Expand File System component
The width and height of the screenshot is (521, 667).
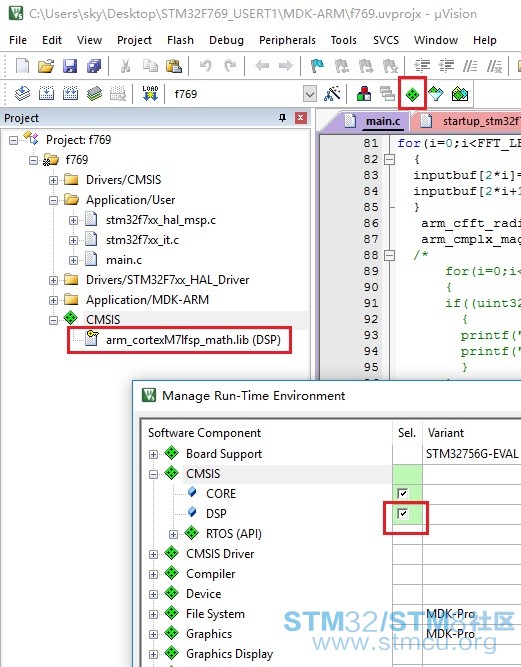(x=153, y=614)
